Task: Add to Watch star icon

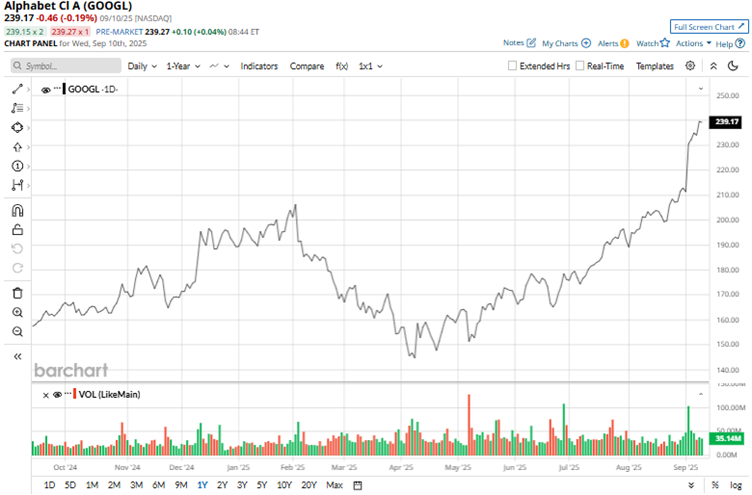Action: coord(665,43)
